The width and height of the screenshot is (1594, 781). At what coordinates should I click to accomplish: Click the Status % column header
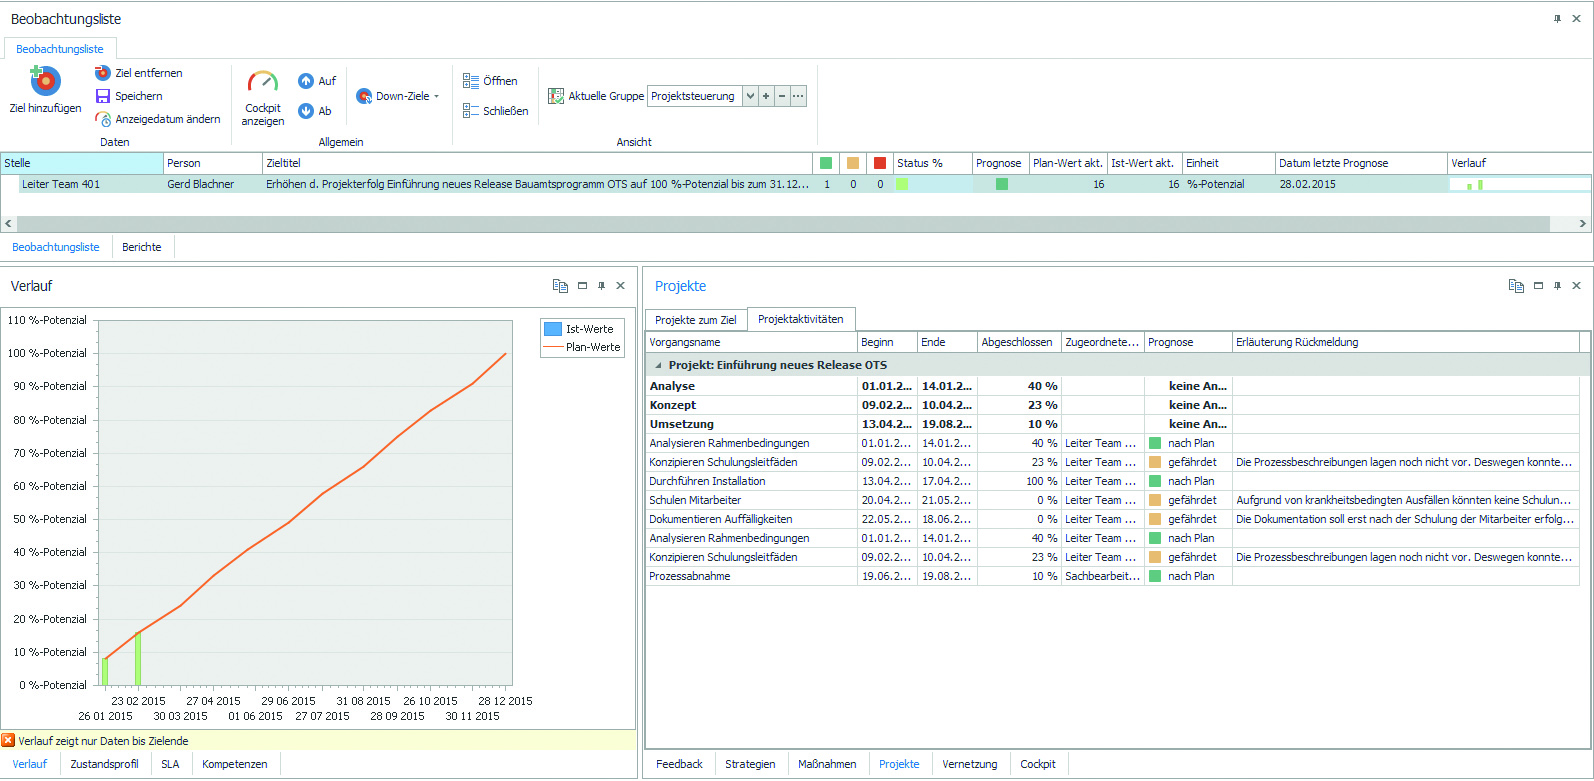pos(920,163)
